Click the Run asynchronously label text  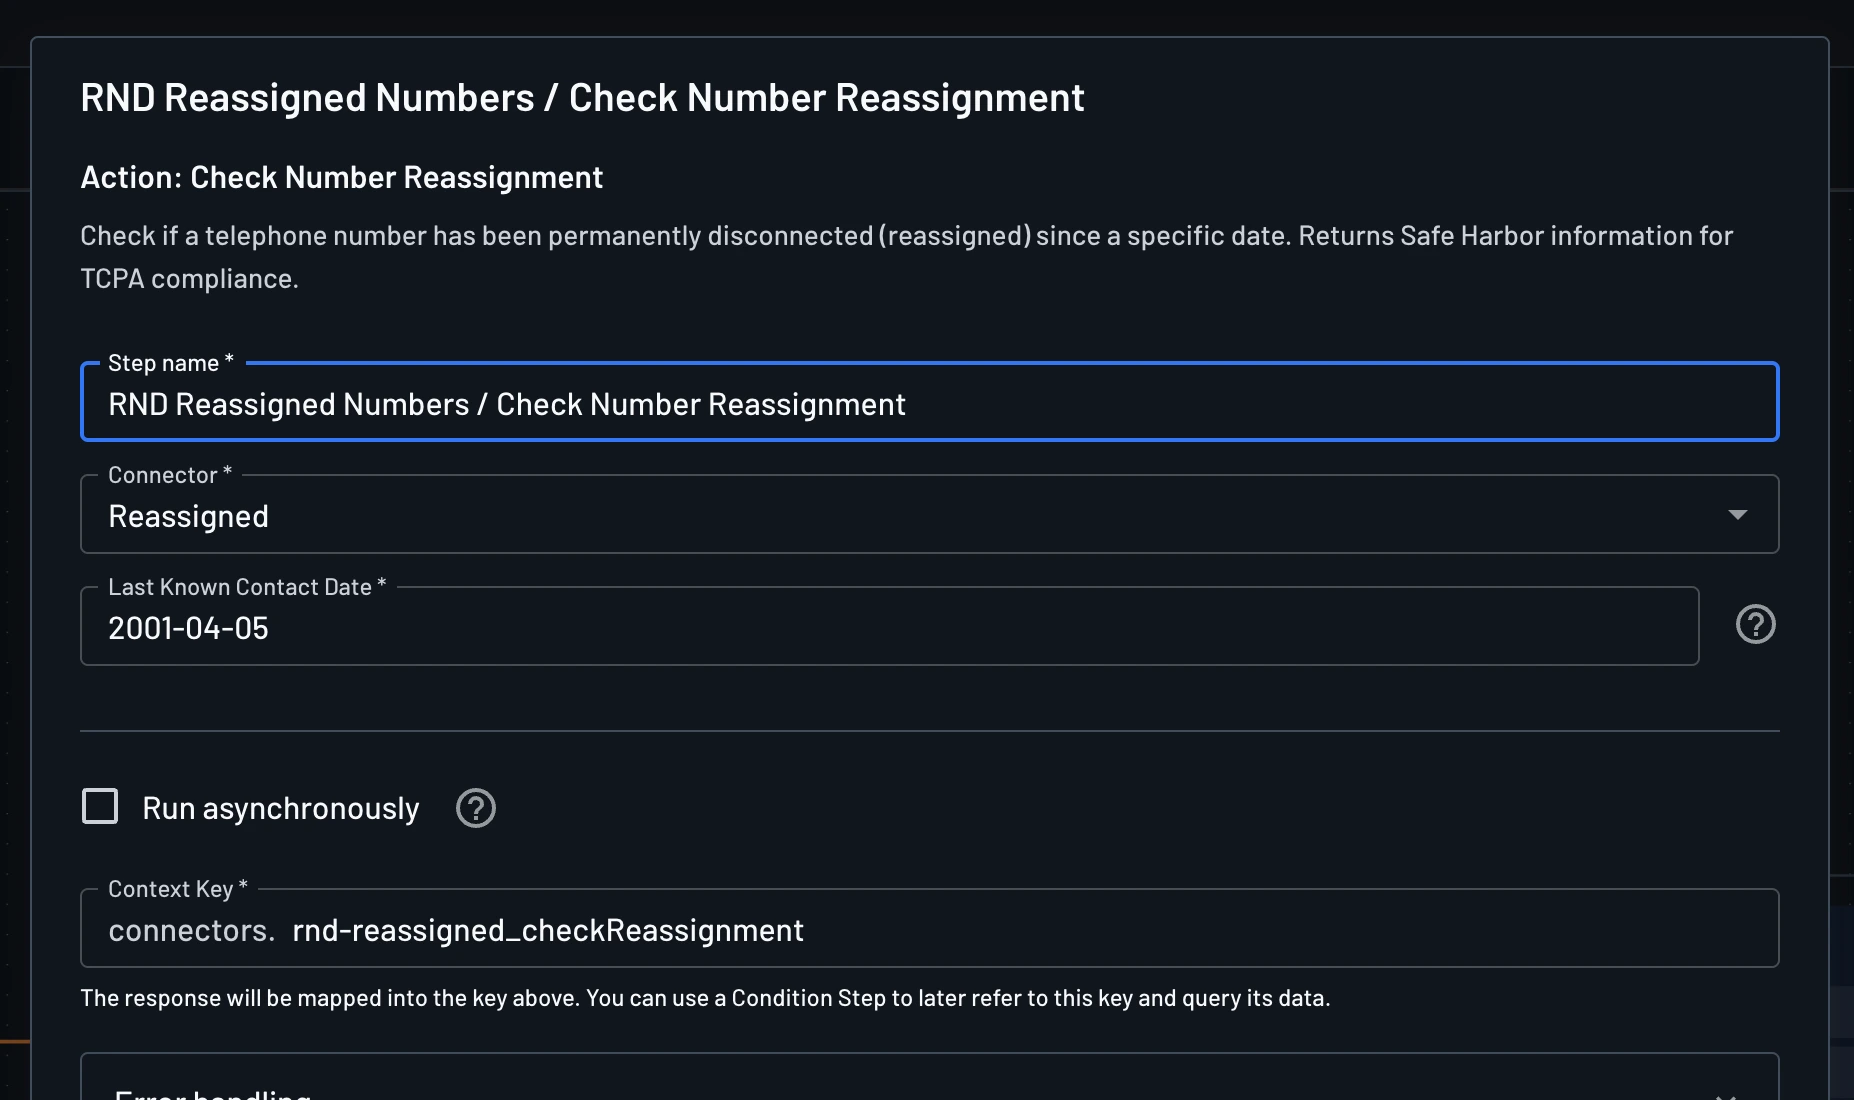point(281,808)
